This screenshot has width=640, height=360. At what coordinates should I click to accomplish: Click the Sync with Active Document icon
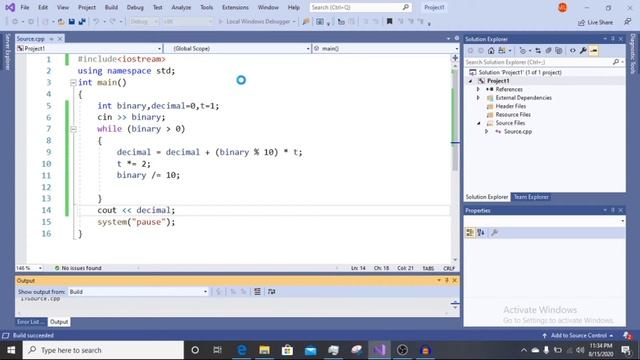click(538, 51)
